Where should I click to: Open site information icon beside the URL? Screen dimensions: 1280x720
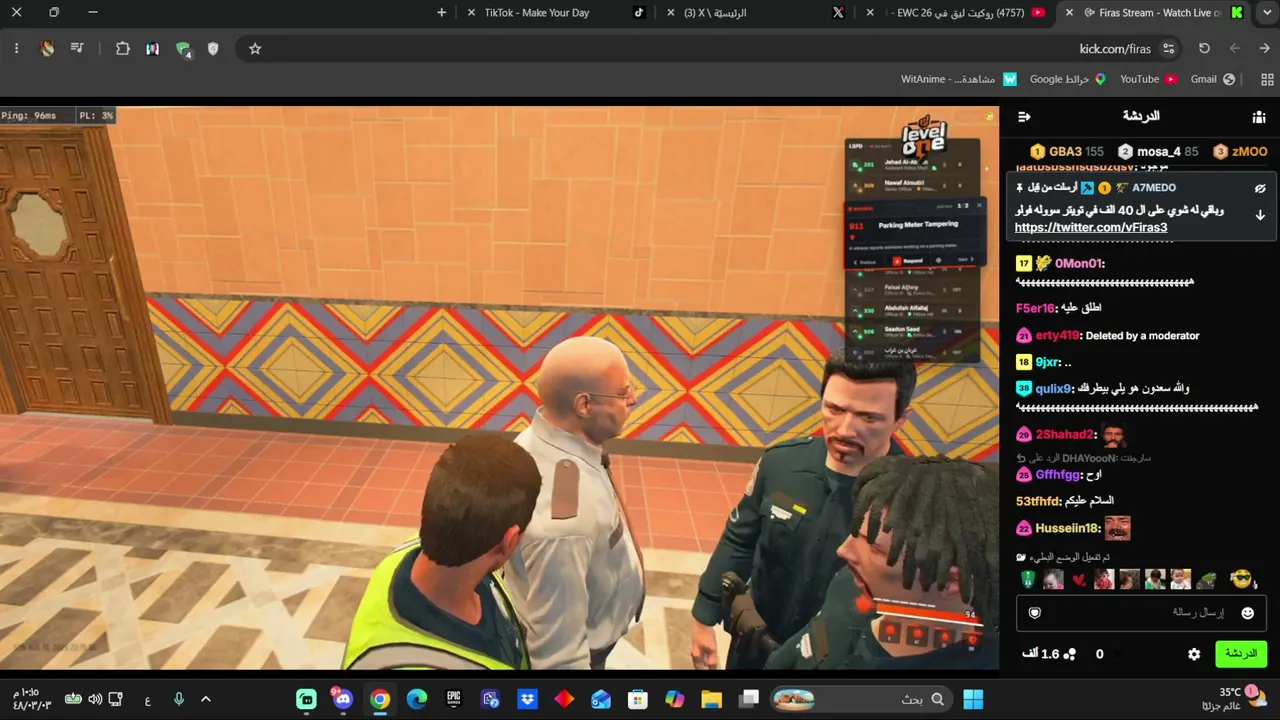point(1169,48)
